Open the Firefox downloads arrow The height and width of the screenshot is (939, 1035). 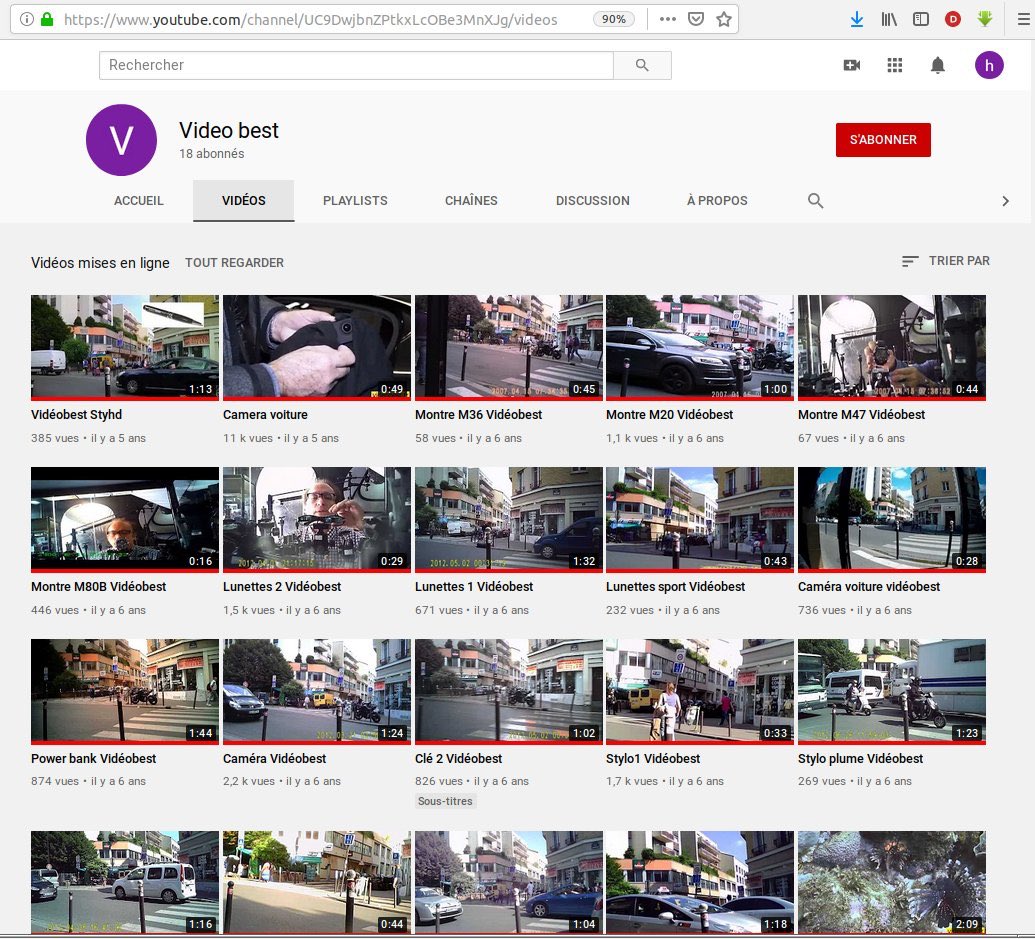(857, 19)
